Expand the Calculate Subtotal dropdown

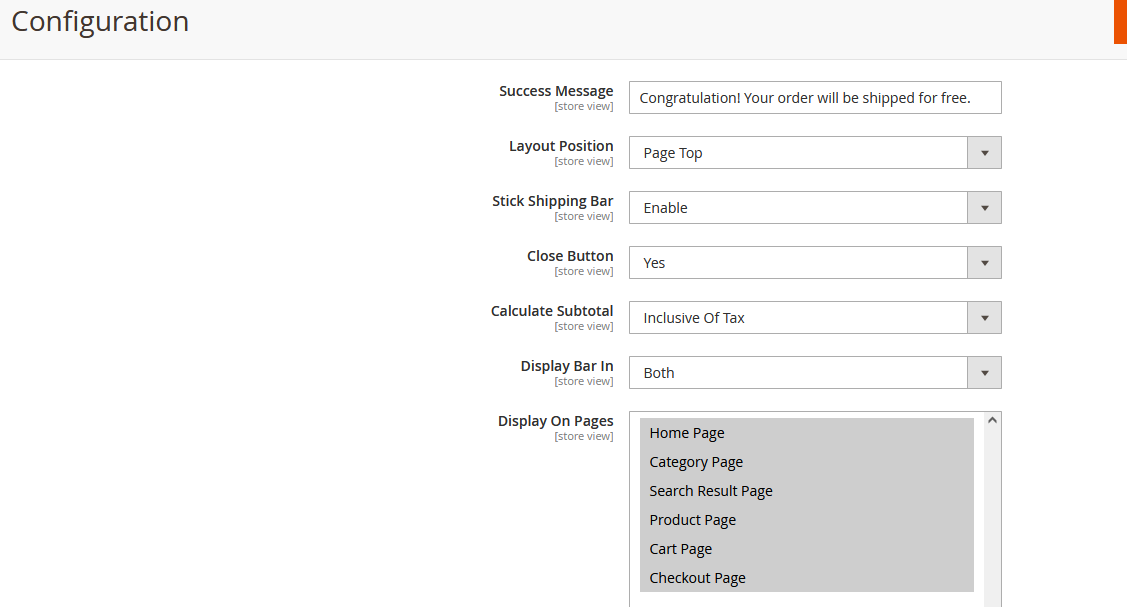(x=814, y=318)
